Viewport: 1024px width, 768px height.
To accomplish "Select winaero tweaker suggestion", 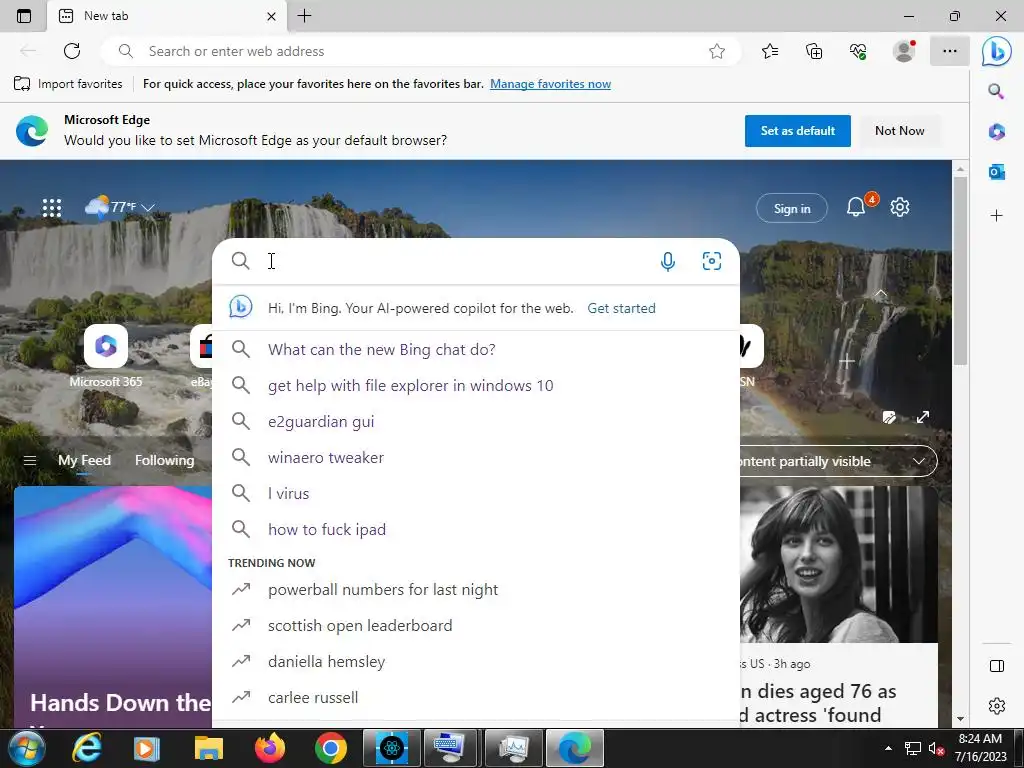I will click(476, 457).
